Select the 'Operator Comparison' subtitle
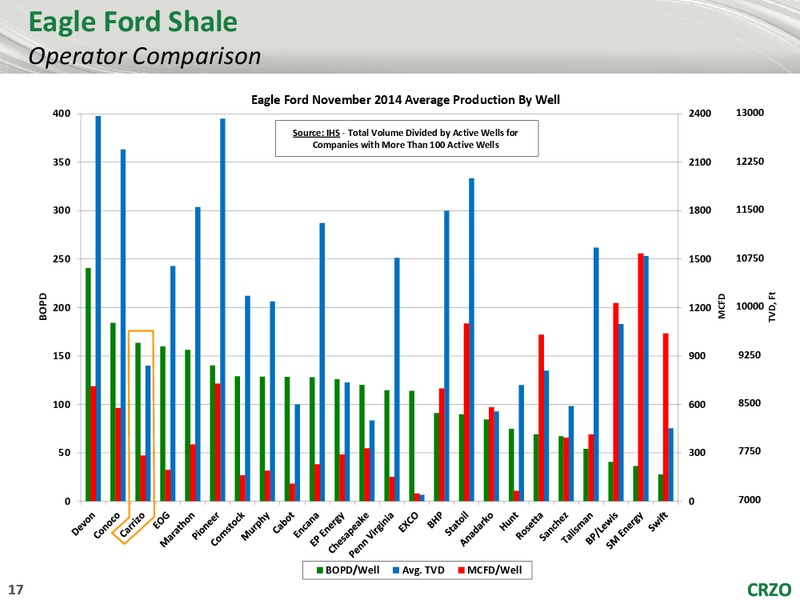Viewport: 800px width, 600px height. pyautogui.click(x=144, y=56)
